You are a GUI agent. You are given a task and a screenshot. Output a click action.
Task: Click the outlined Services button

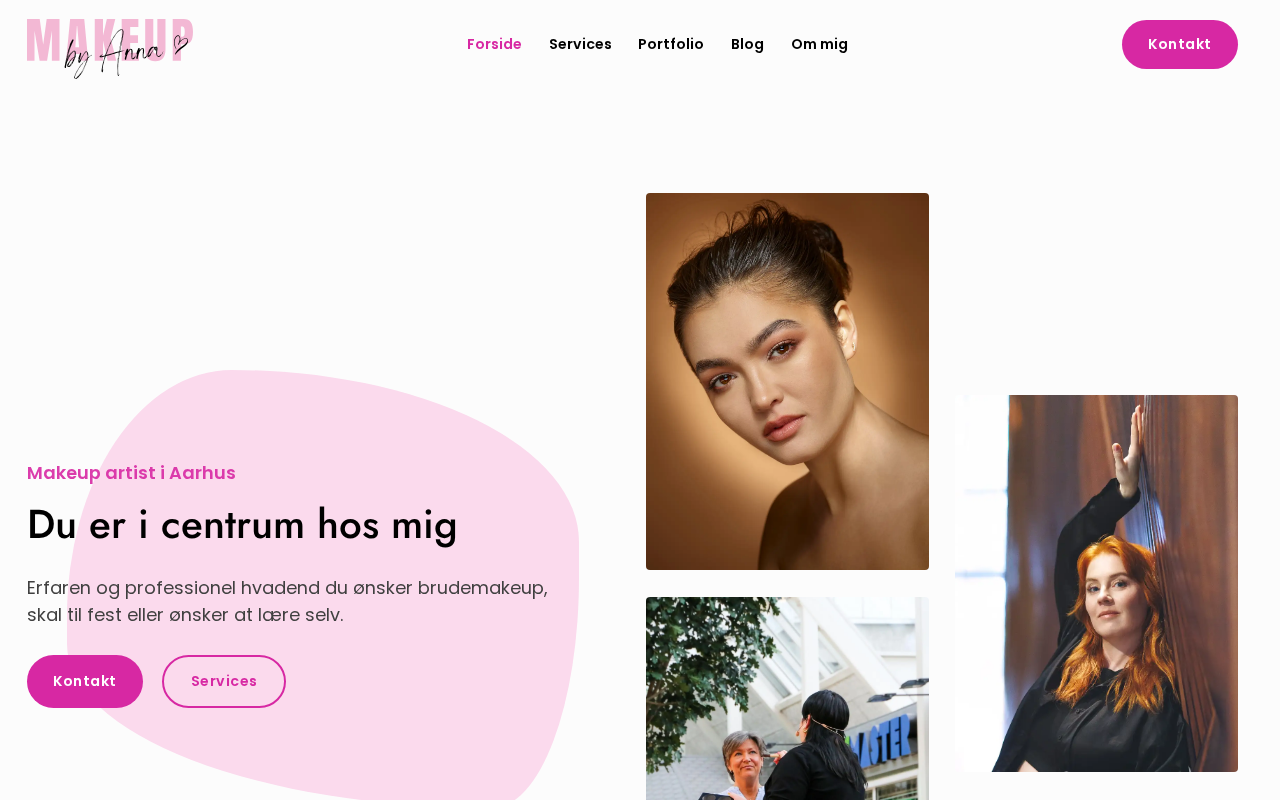tap(224, 681)
